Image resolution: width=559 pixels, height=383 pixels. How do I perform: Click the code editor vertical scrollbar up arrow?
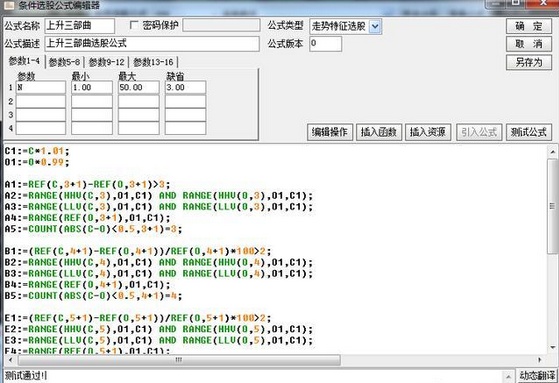click(552, 152)
